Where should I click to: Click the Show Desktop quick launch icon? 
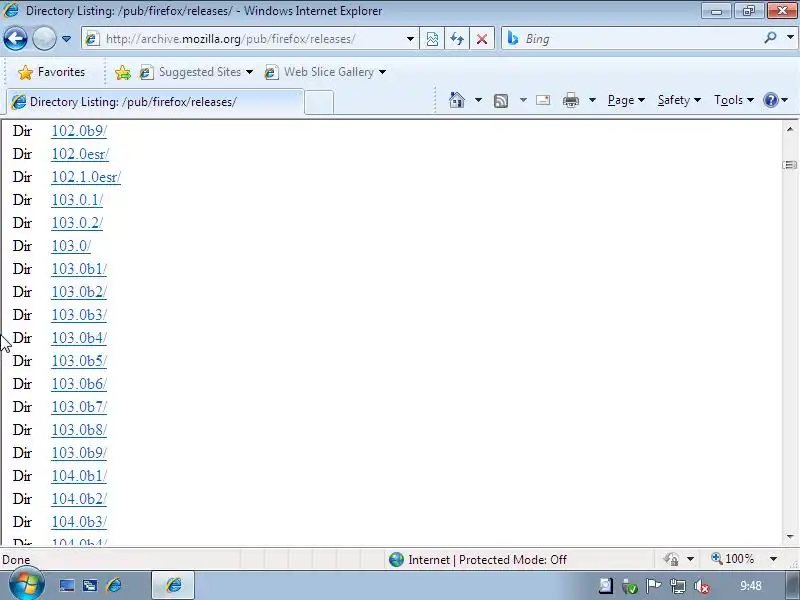click(66, 585)
